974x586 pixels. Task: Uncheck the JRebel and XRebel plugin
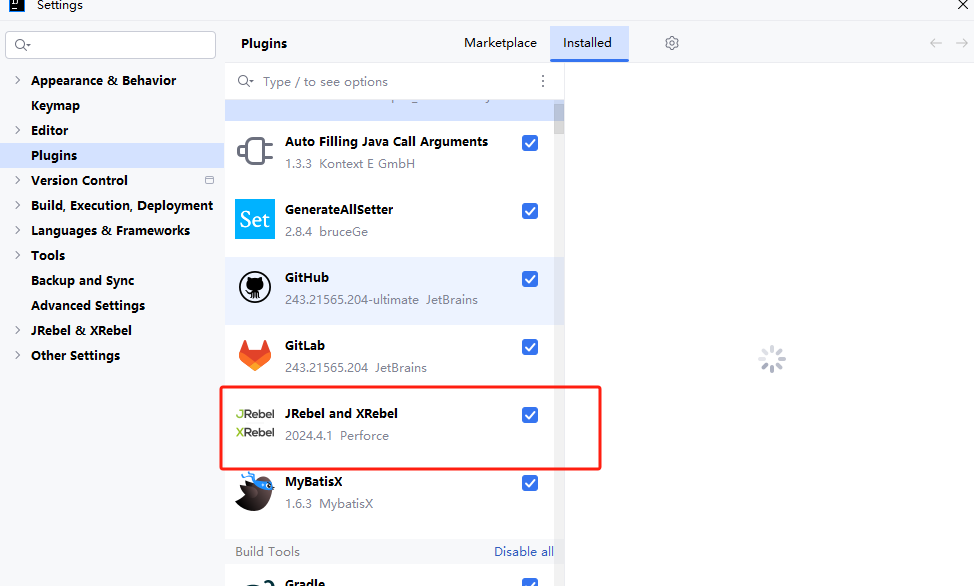point(530,415)
